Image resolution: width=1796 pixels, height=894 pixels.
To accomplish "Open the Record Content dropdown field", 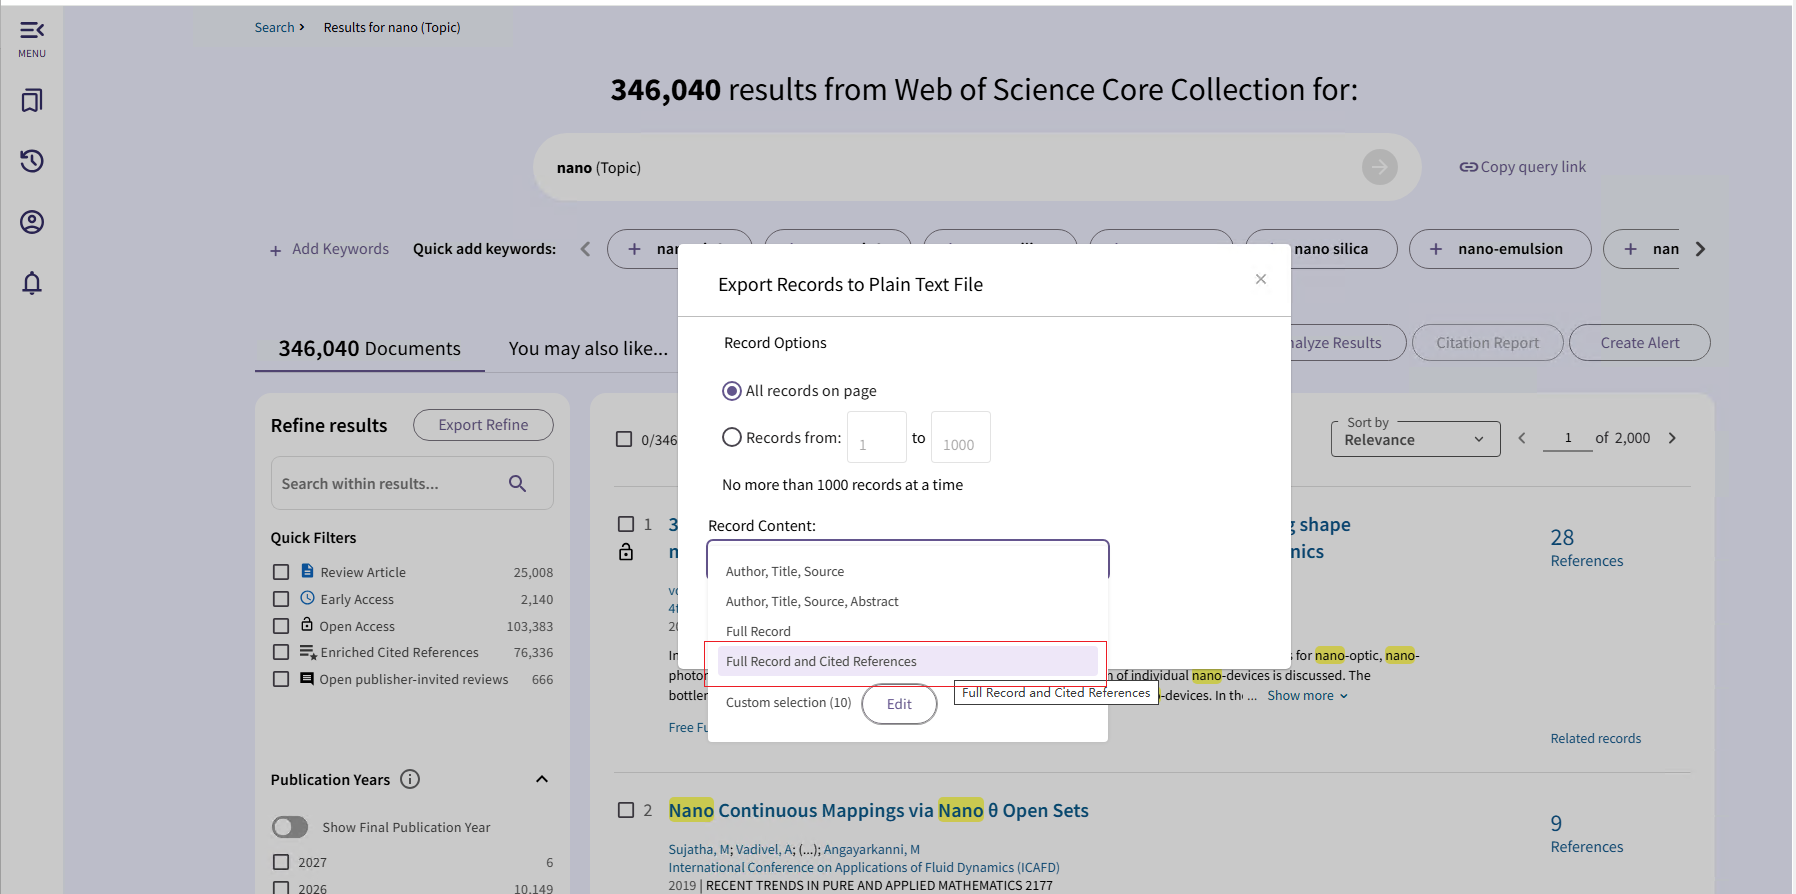I will tap(908, 559).
